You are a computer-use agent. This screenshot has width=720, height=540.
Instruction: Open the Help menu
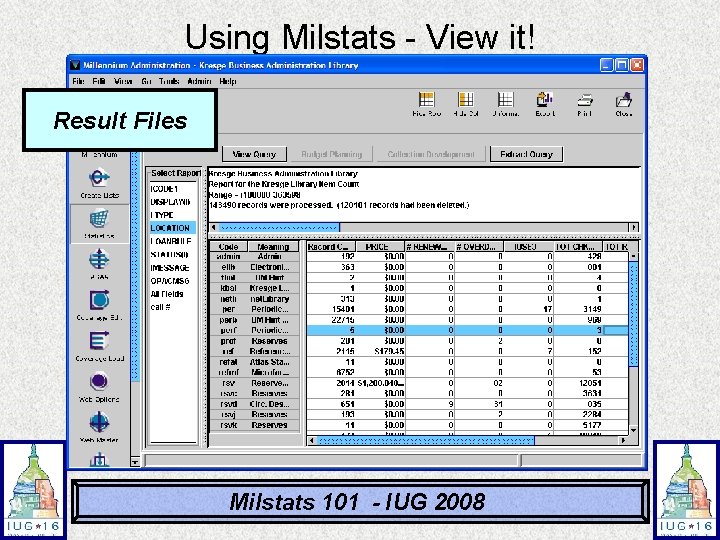[228, 81]
